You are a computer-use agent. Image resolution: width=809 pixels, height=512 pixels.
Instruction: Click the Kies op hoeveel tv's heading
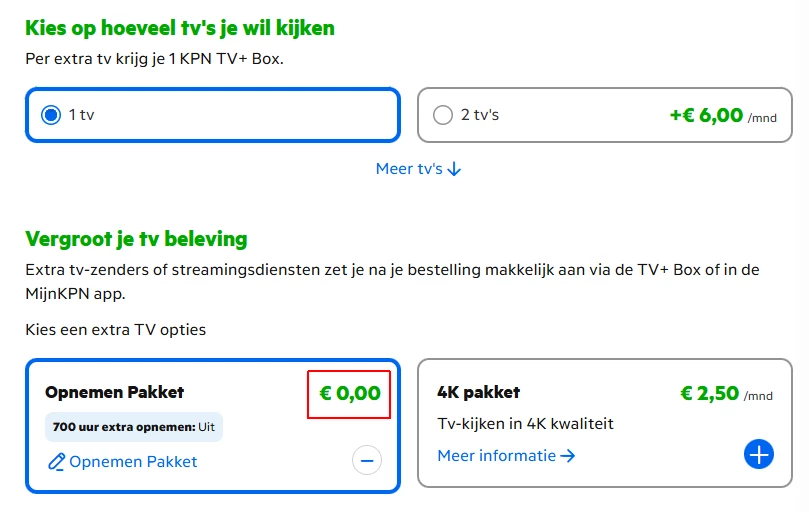click(180, 28)
